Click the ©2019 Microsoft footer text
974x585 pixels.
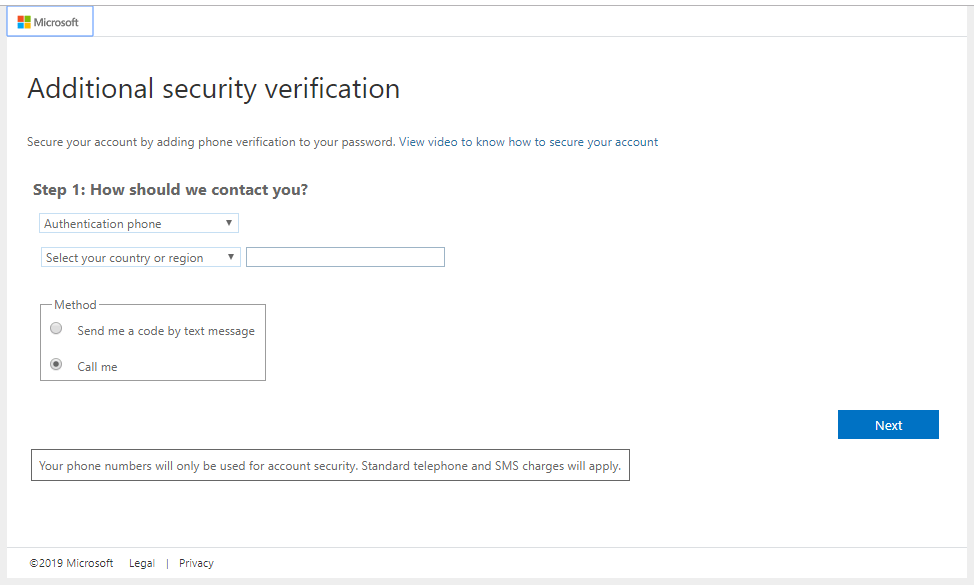coord(71,563)
